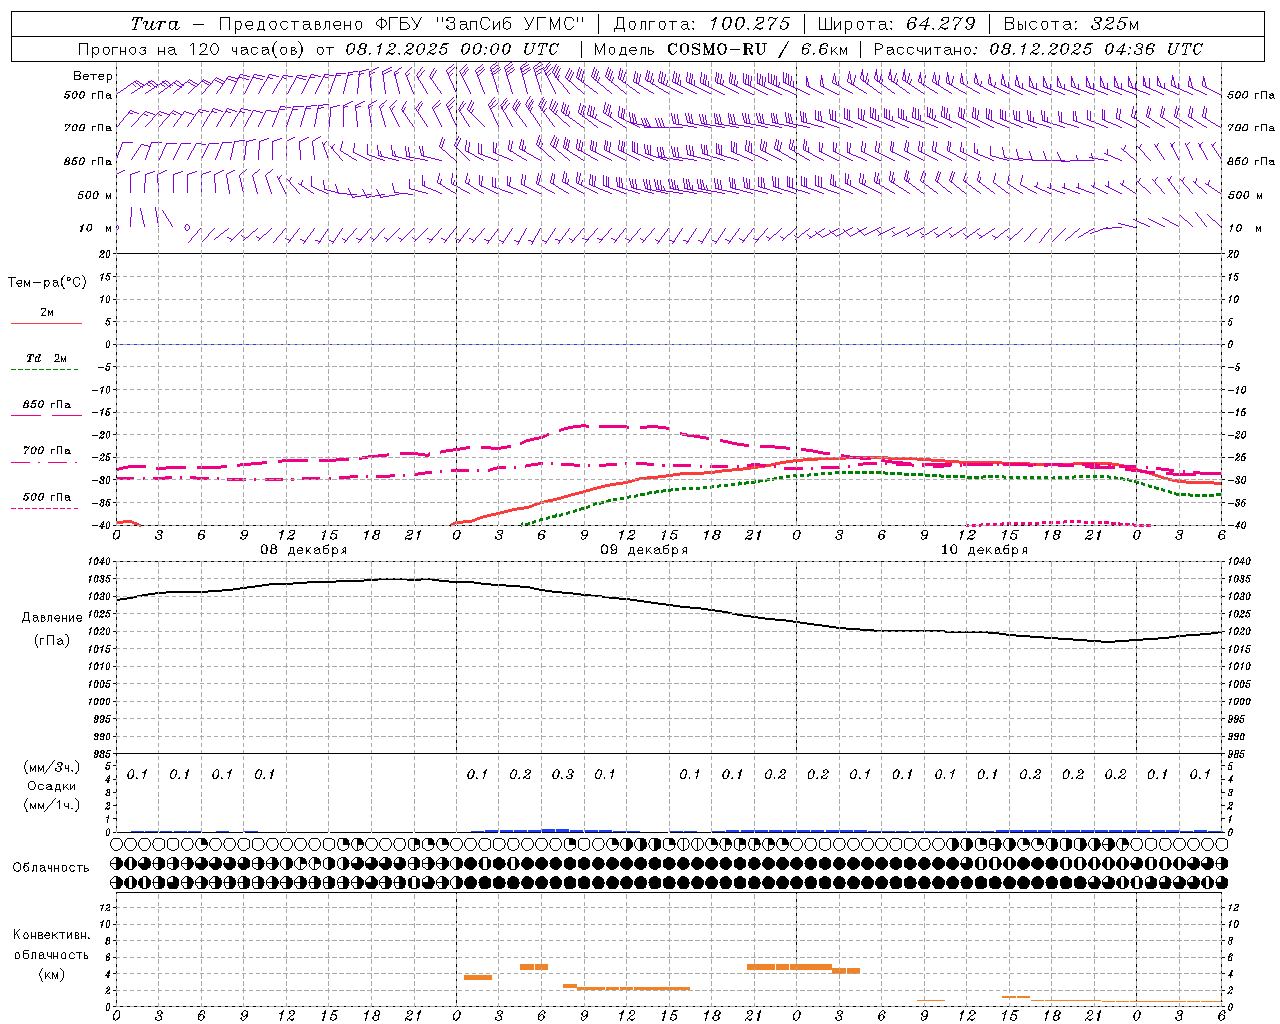Screen dimensions: 1280x1024
Task: Click the "Конвективн." convective cloud label
Action: (51, 935)
